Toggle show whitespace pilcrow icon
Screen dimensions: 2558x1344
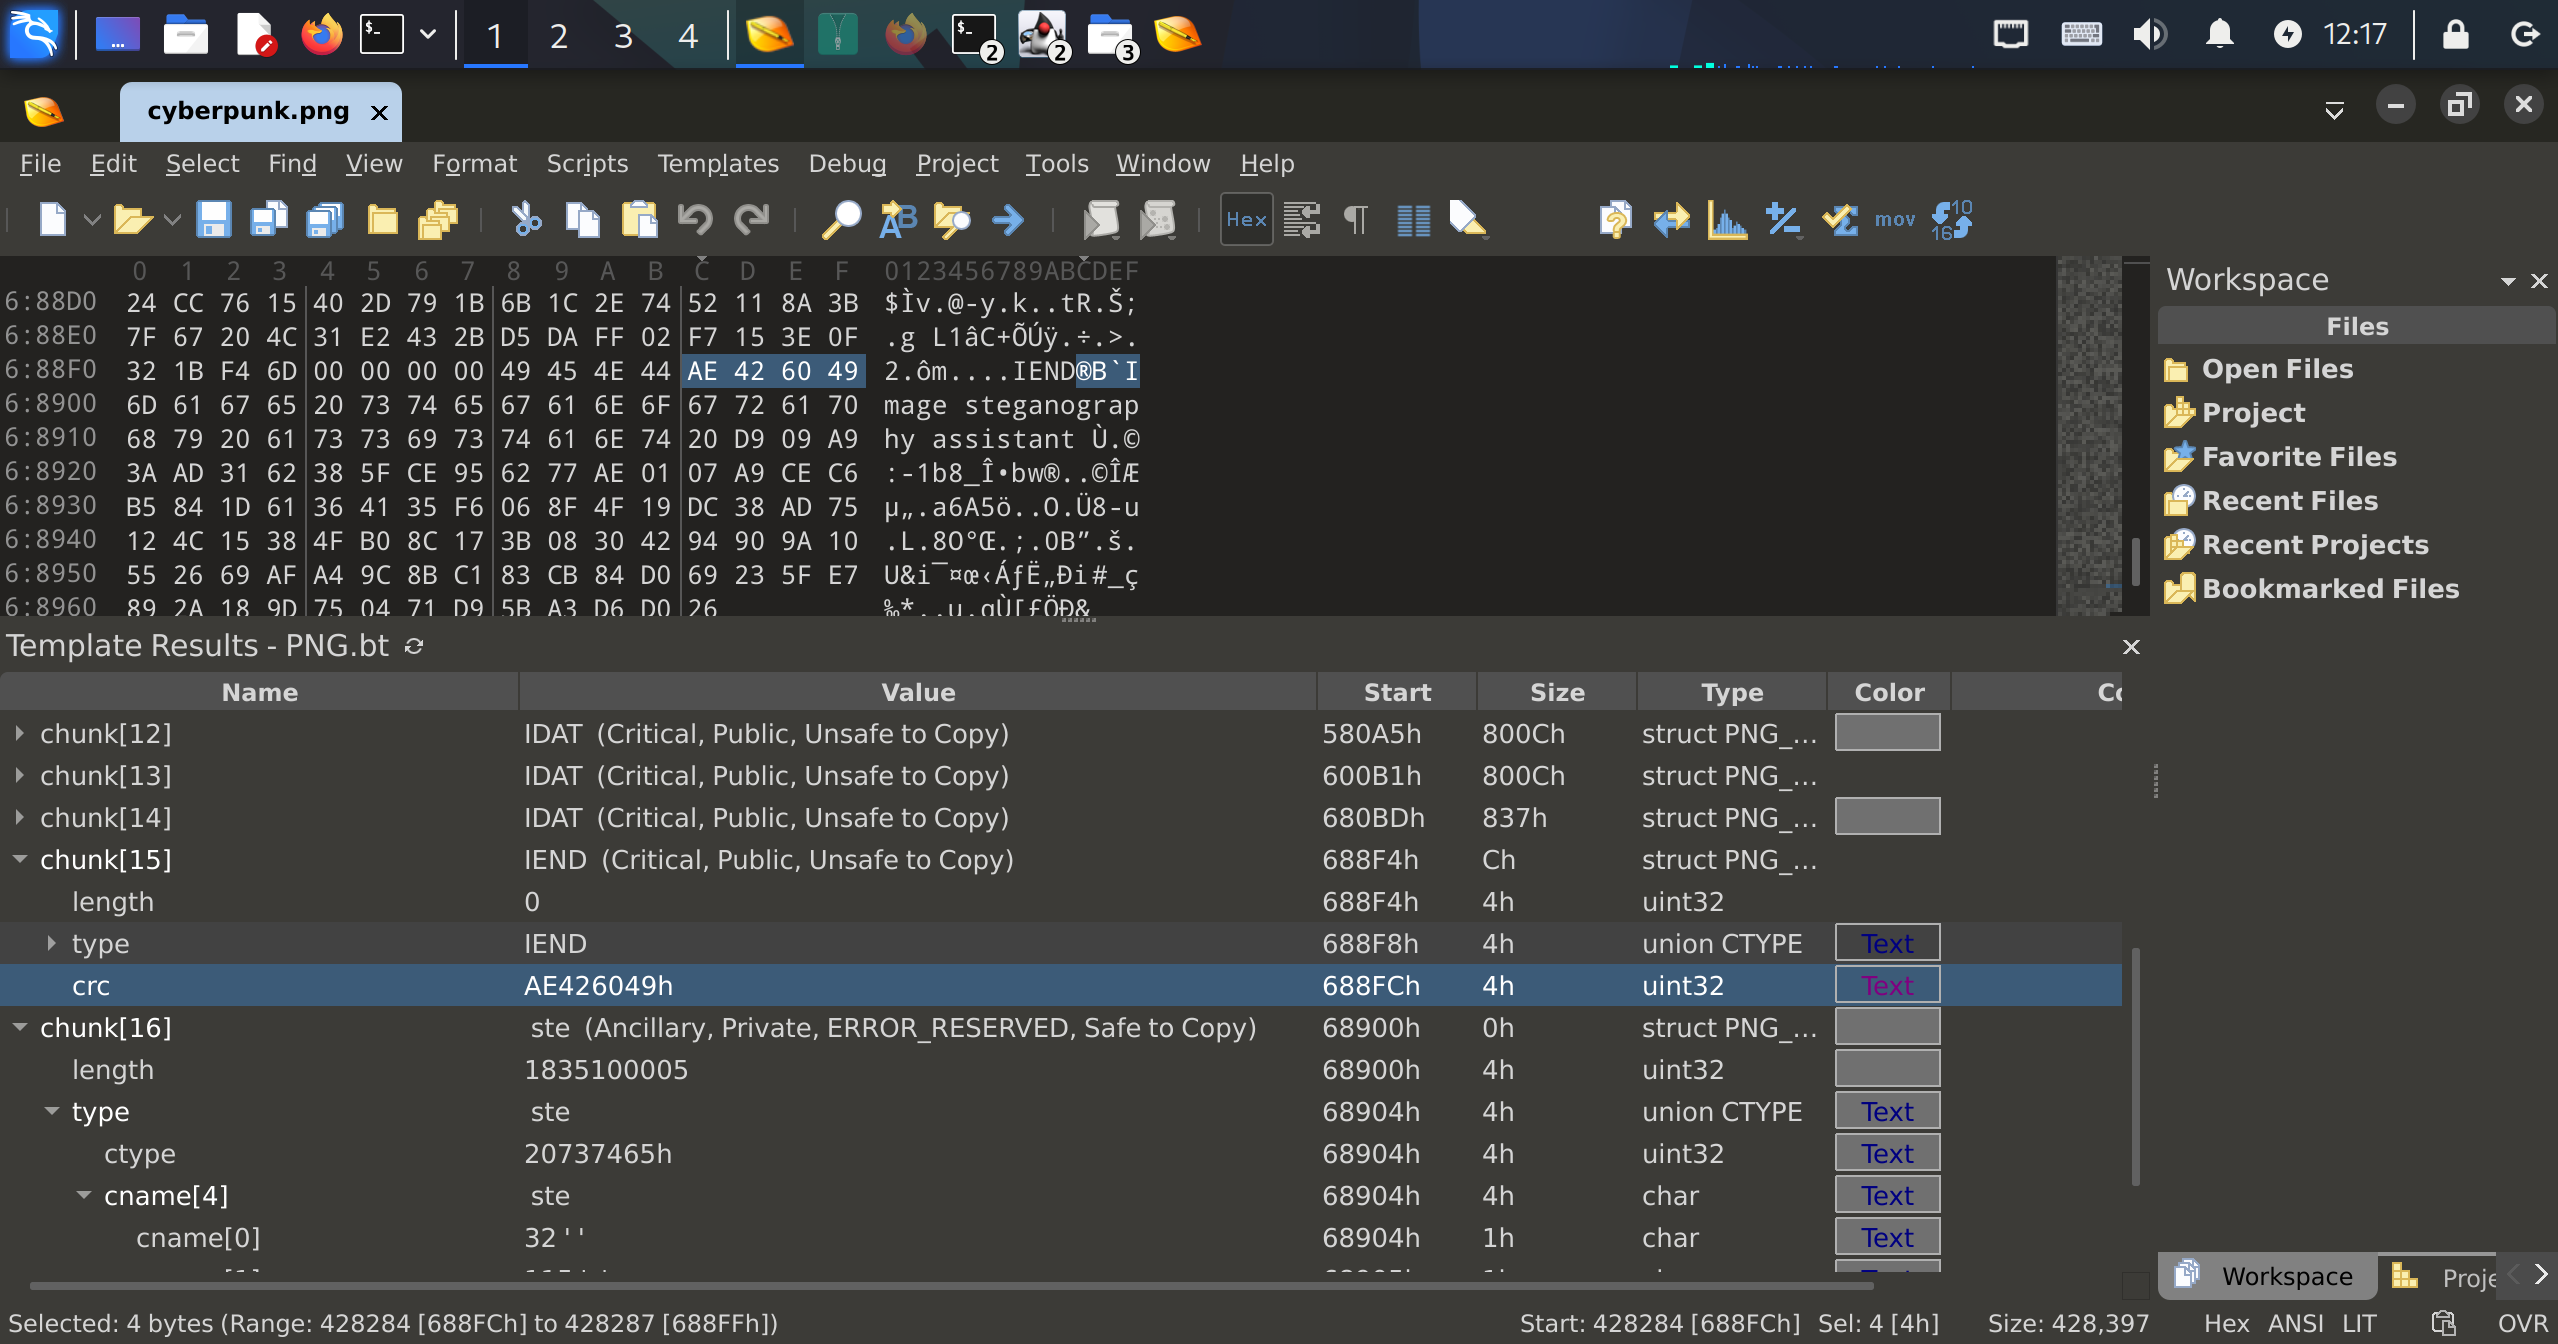pyautogui.click(x=1356, y=219)
